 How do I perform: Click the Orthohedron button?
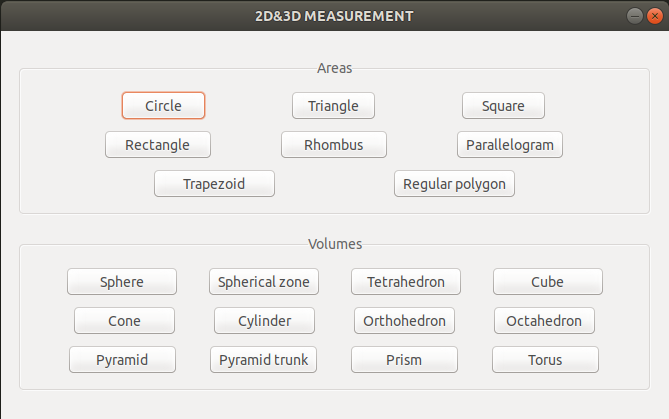pos(404,320)
